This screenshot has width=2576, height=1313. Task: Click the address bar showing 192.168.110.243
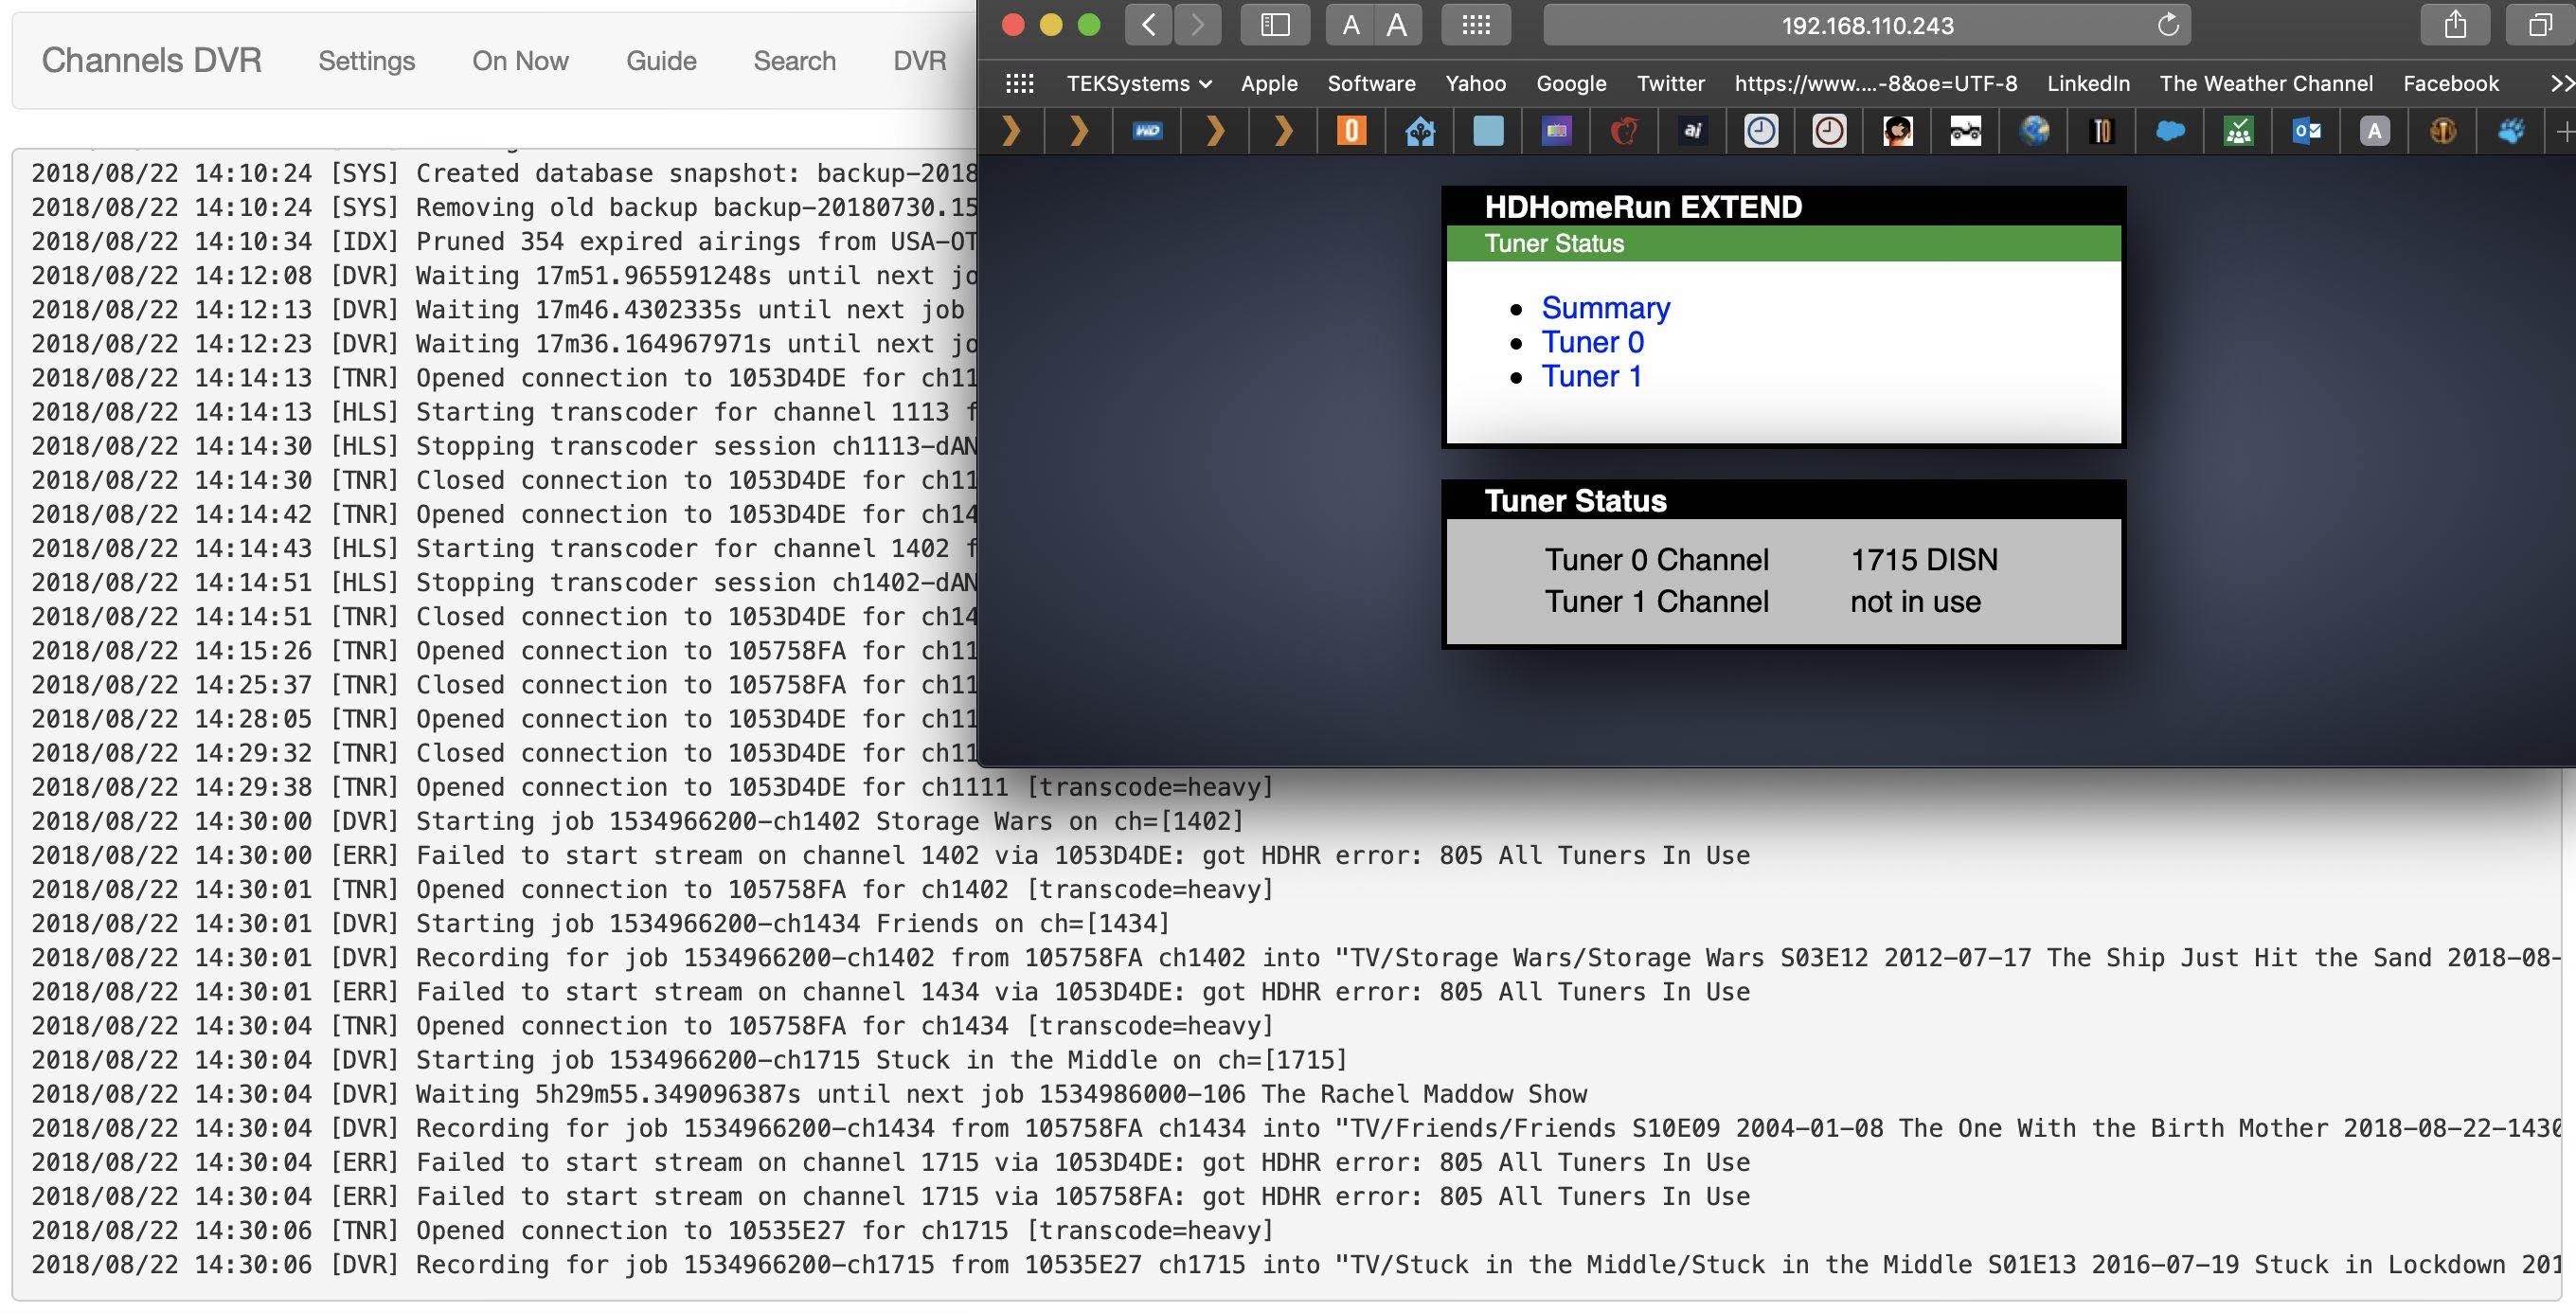tap(1866, 25)
